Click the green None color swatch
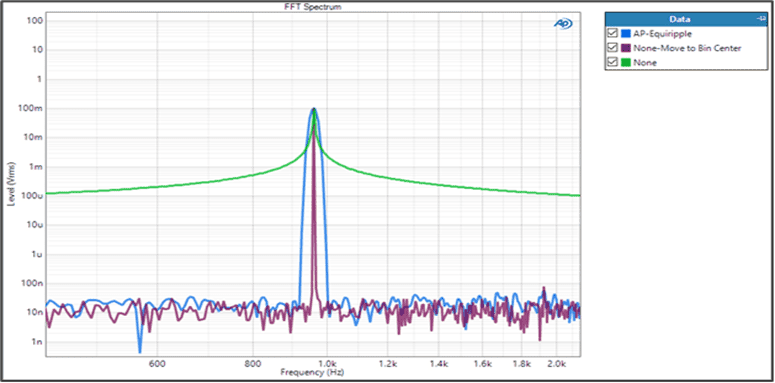 626,62
